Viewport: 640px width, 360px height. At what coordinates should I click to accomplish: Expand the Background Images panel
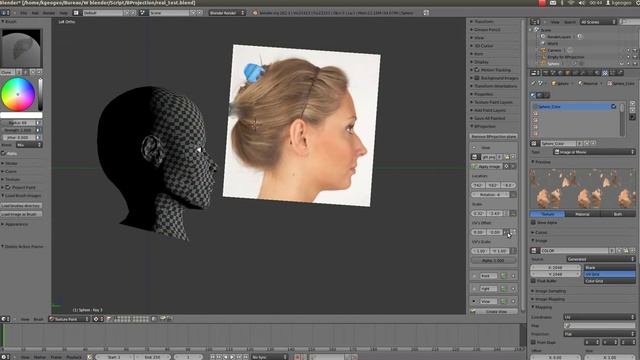point(499,78)
